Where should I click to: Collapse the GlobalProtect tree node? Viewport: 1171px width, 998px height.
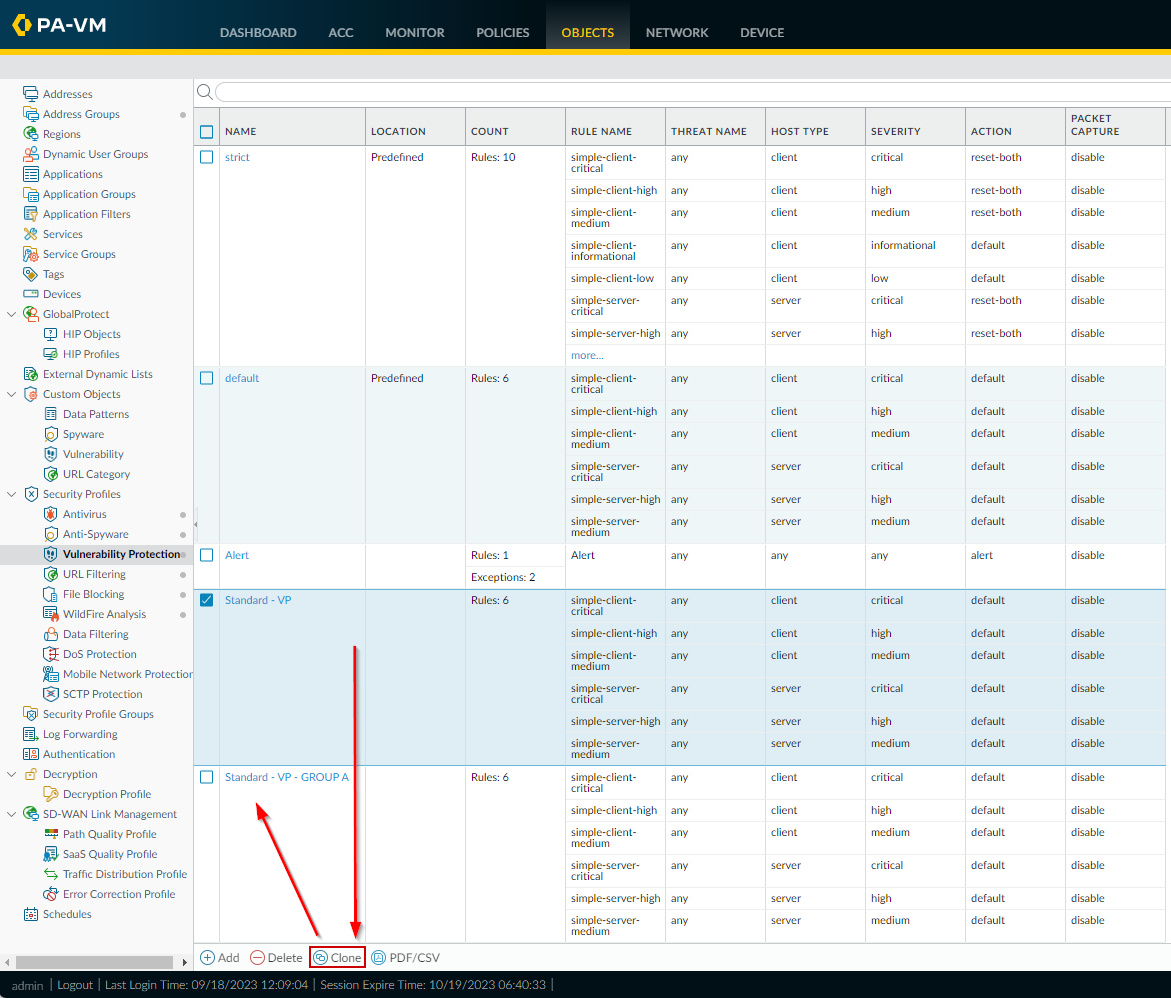[x=12, y=314]
